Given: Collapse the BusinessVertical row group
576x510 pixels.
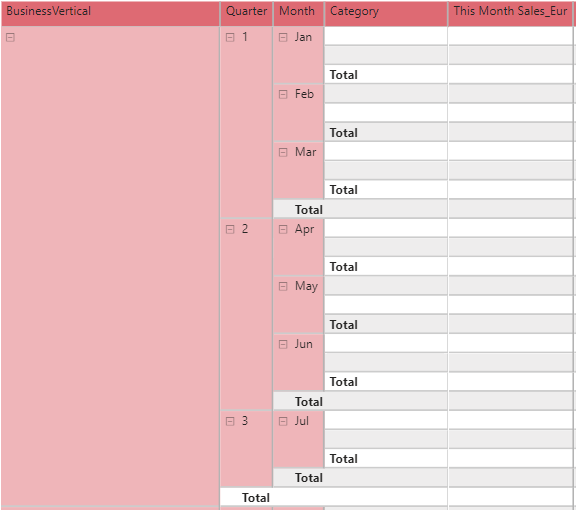Looking at the screenshot, I should pos(10,37).
